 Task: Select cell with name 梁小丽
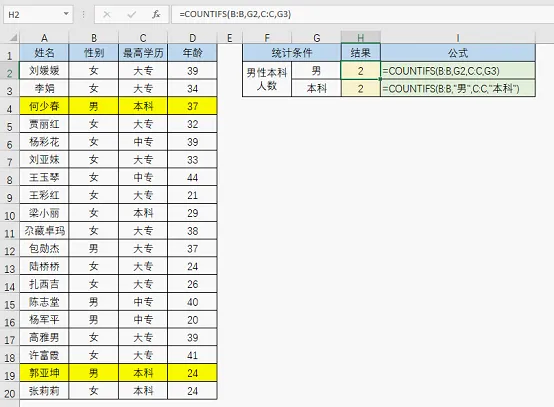(44, 213)
